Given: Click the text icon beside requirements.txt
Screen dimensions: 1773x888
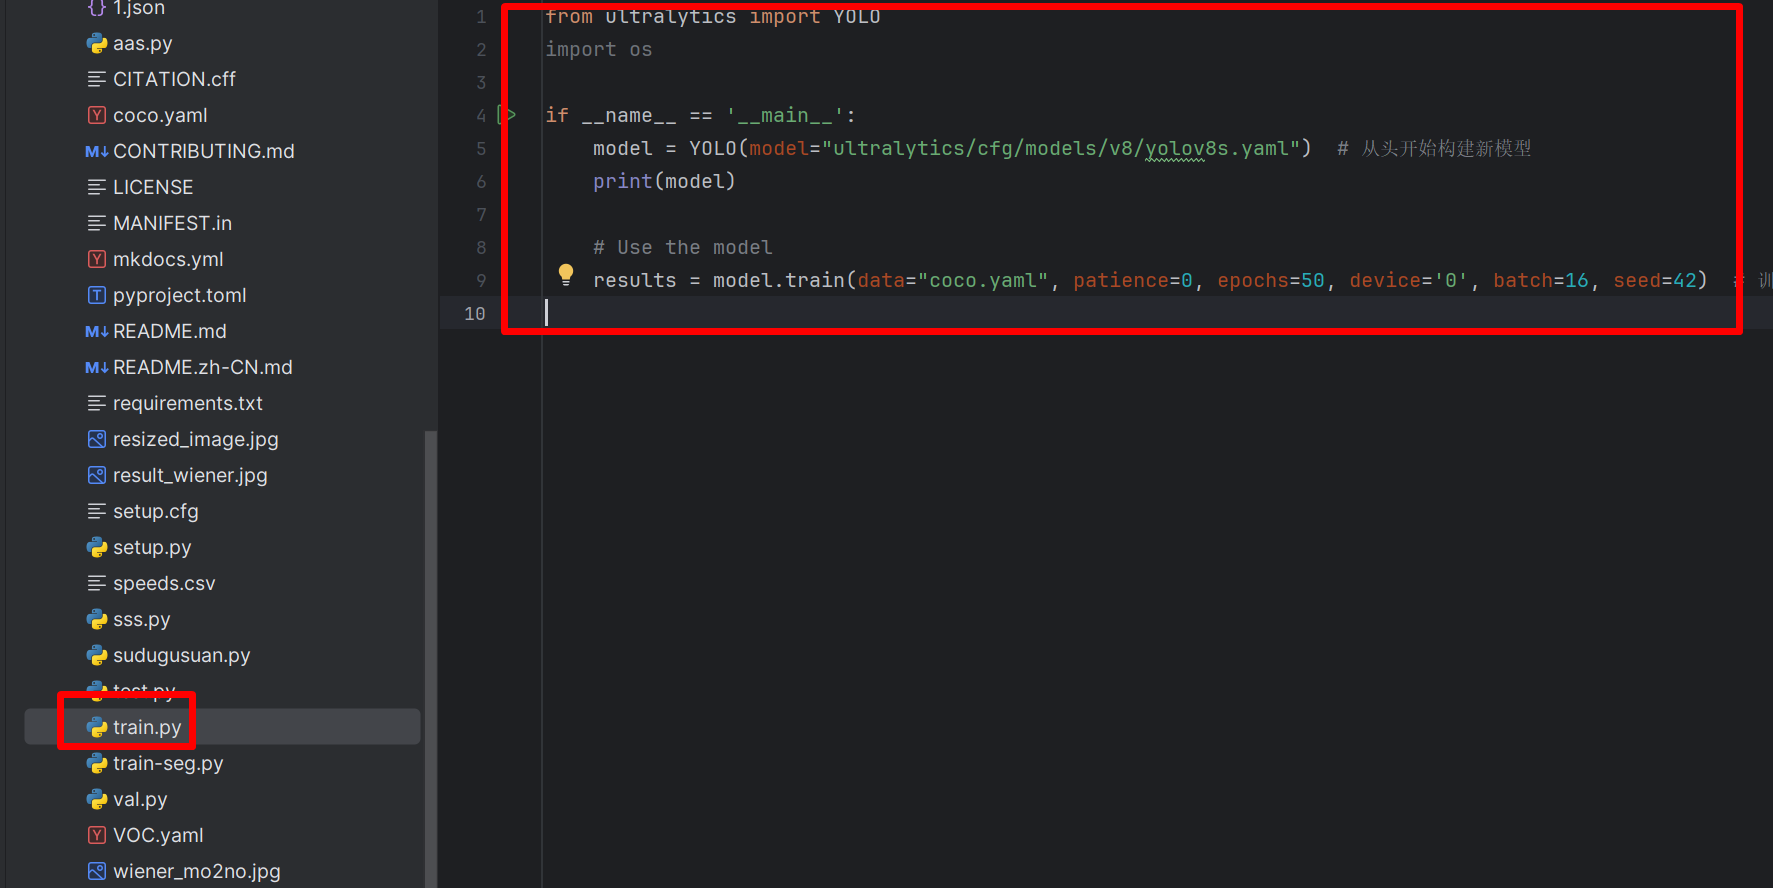Looking at the screenshot, I should (97, 403).
